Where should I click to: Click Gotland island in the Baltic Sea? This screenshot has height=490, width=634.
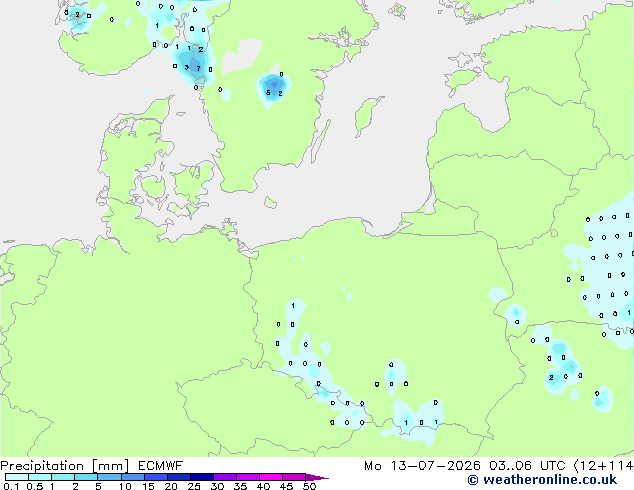[367, 115]
